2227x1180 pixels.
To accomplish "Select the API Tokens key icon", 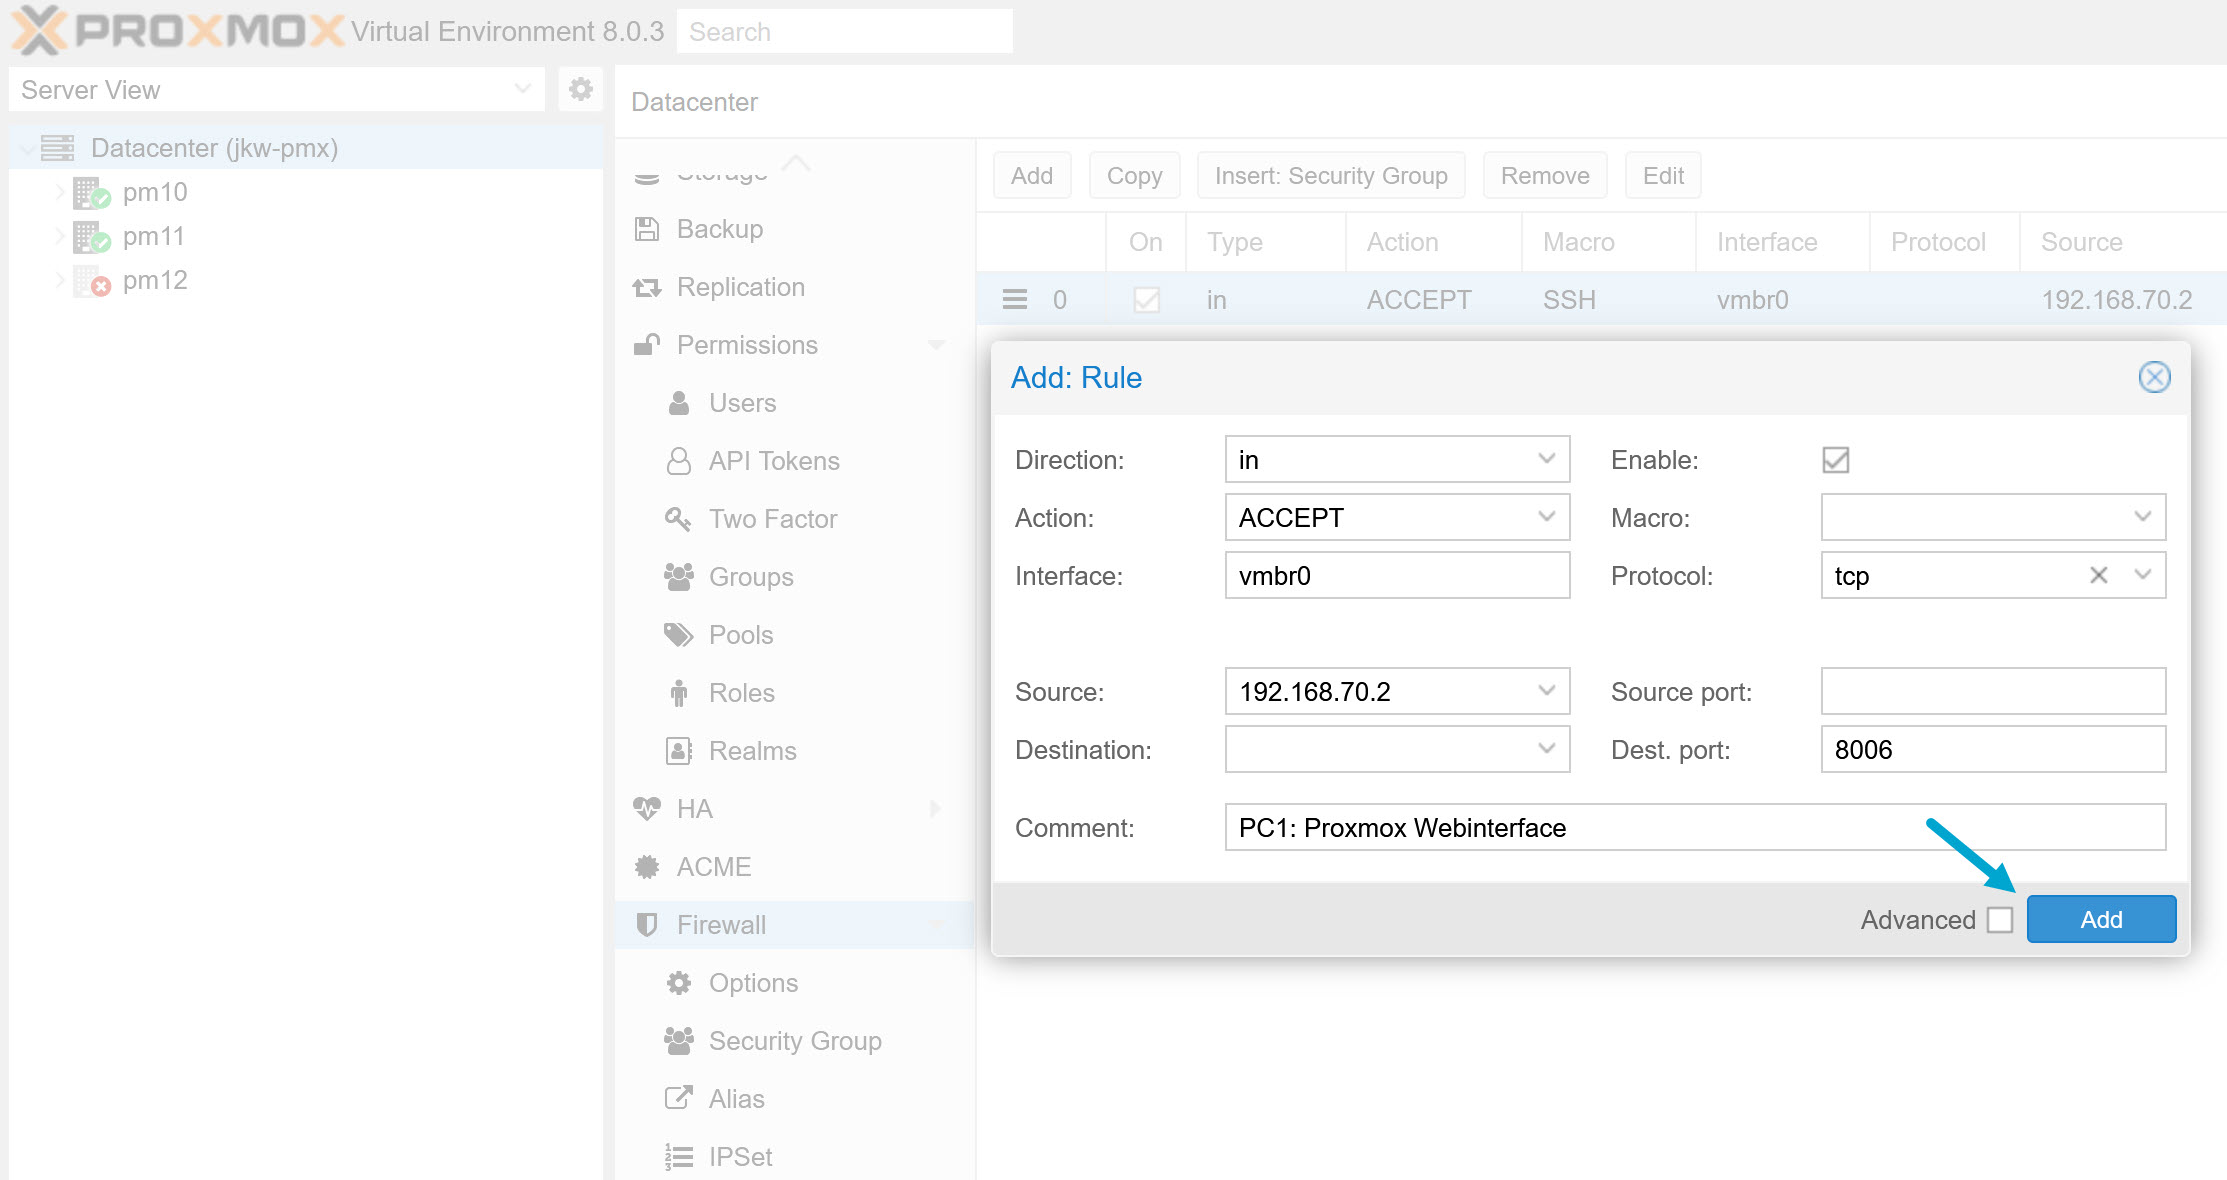I will tap(678, 460).
